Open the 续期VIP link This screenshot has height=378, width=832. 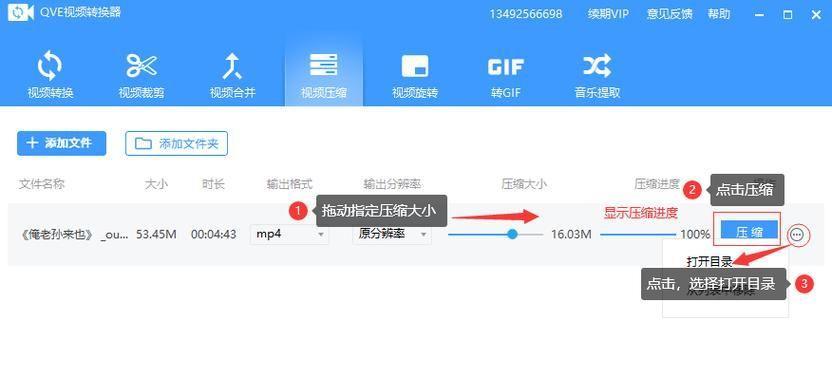pos(608,14)
